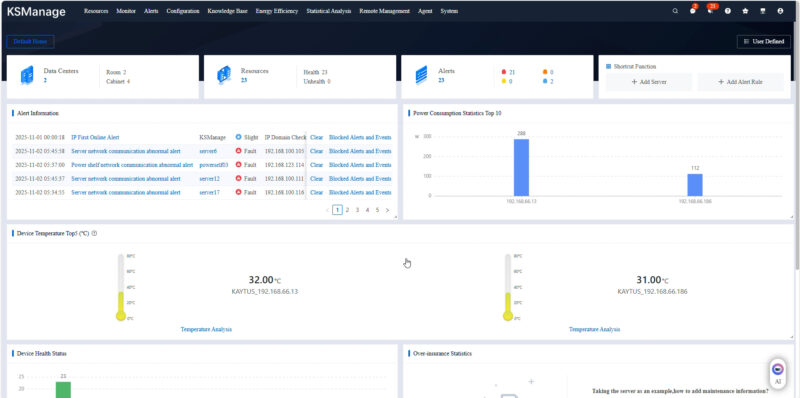Open the user account profile icon
The height and width of the screenshot is (398, 800).
point(780,11)
